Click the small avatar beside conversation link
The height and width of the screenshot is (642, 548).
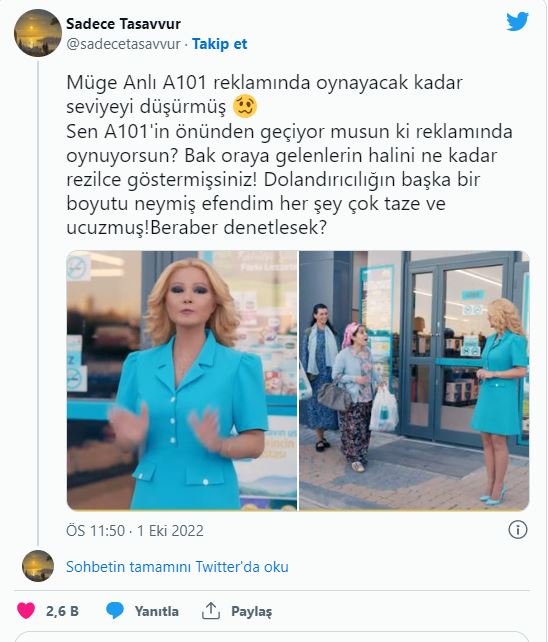[38, 566]
